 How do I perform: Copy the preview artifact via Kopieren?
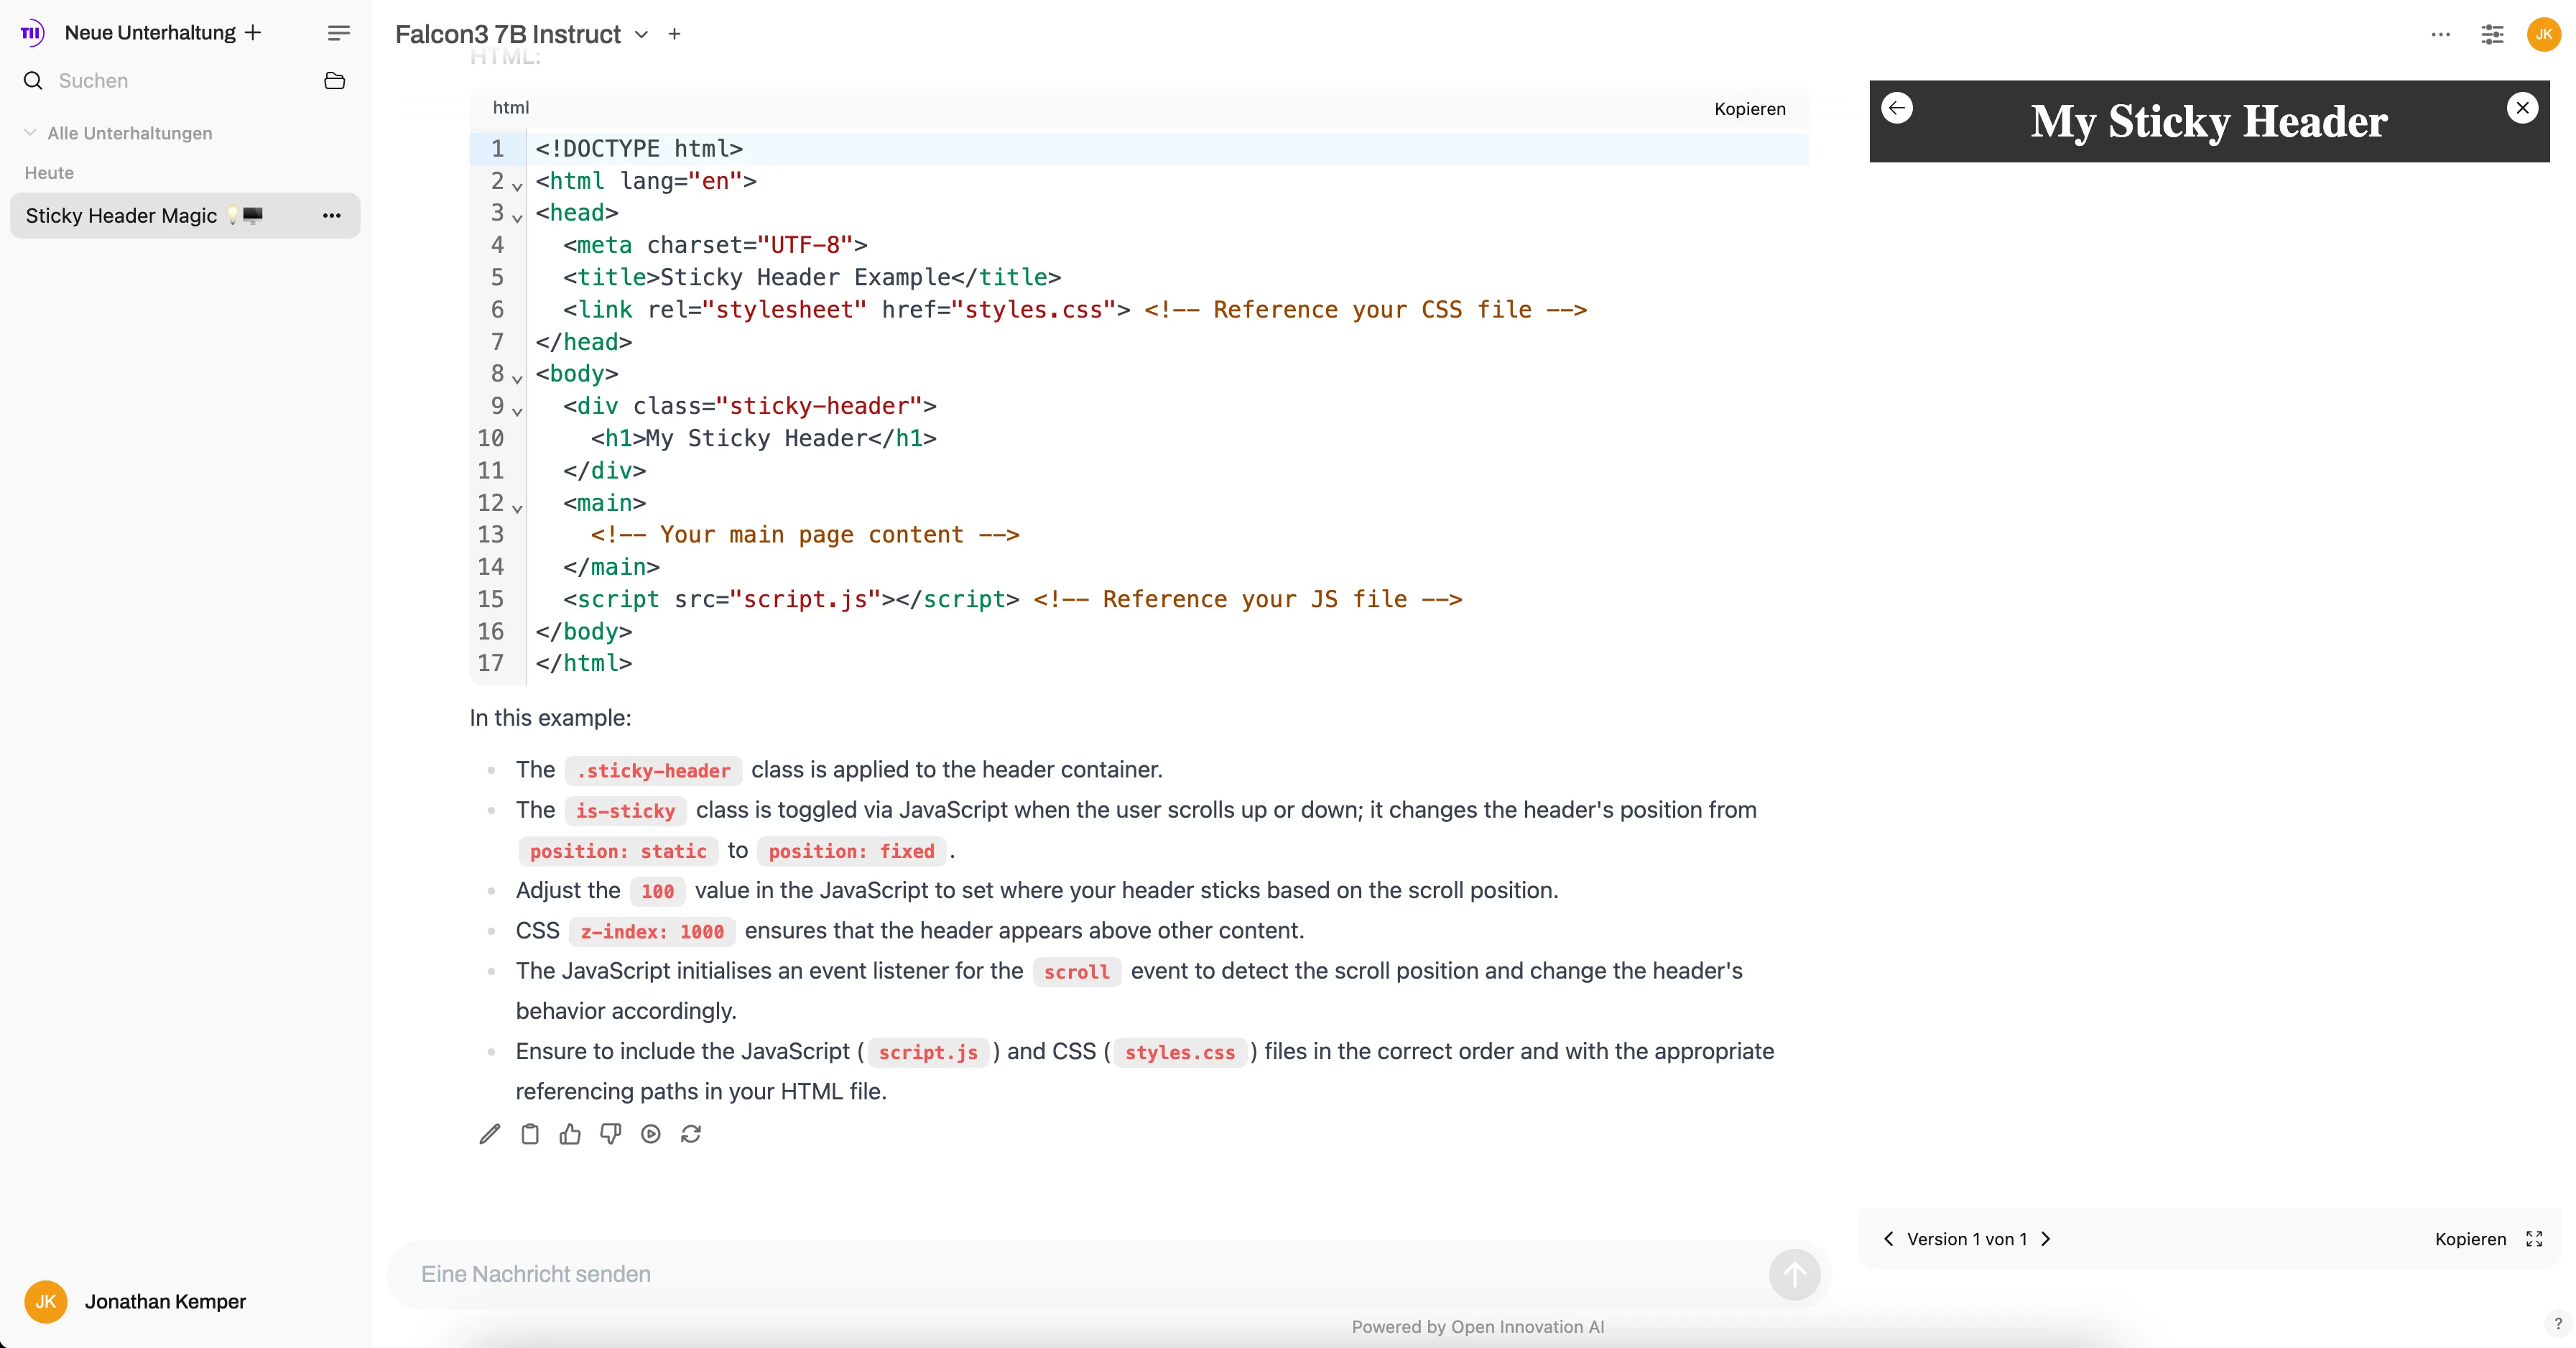click(2471, 1239)
